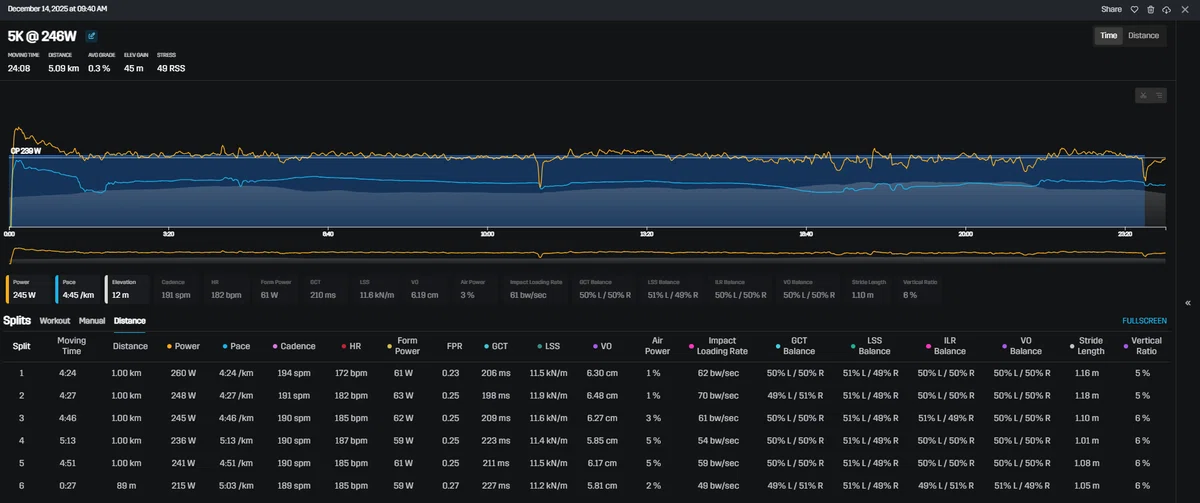The height and width of the screenshot is (503, 1200).
Task: Toggle the Pace metric chip
Action: 77,288
